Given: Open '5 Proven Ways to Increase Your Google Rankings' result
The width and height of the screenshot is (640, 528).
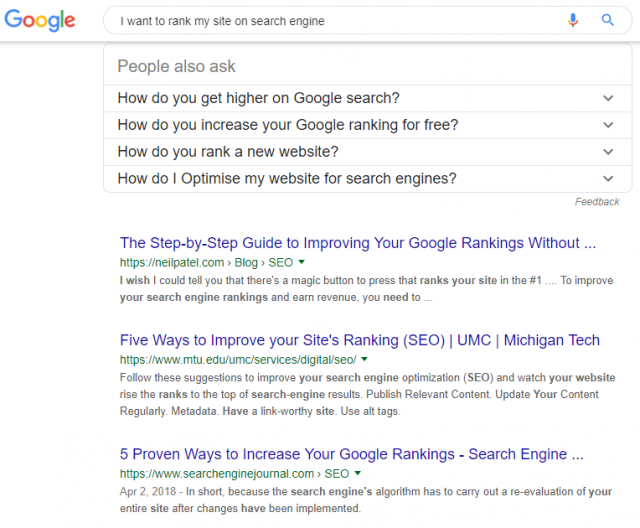Looking at the screenshot, I should click(x=351, y=454).
